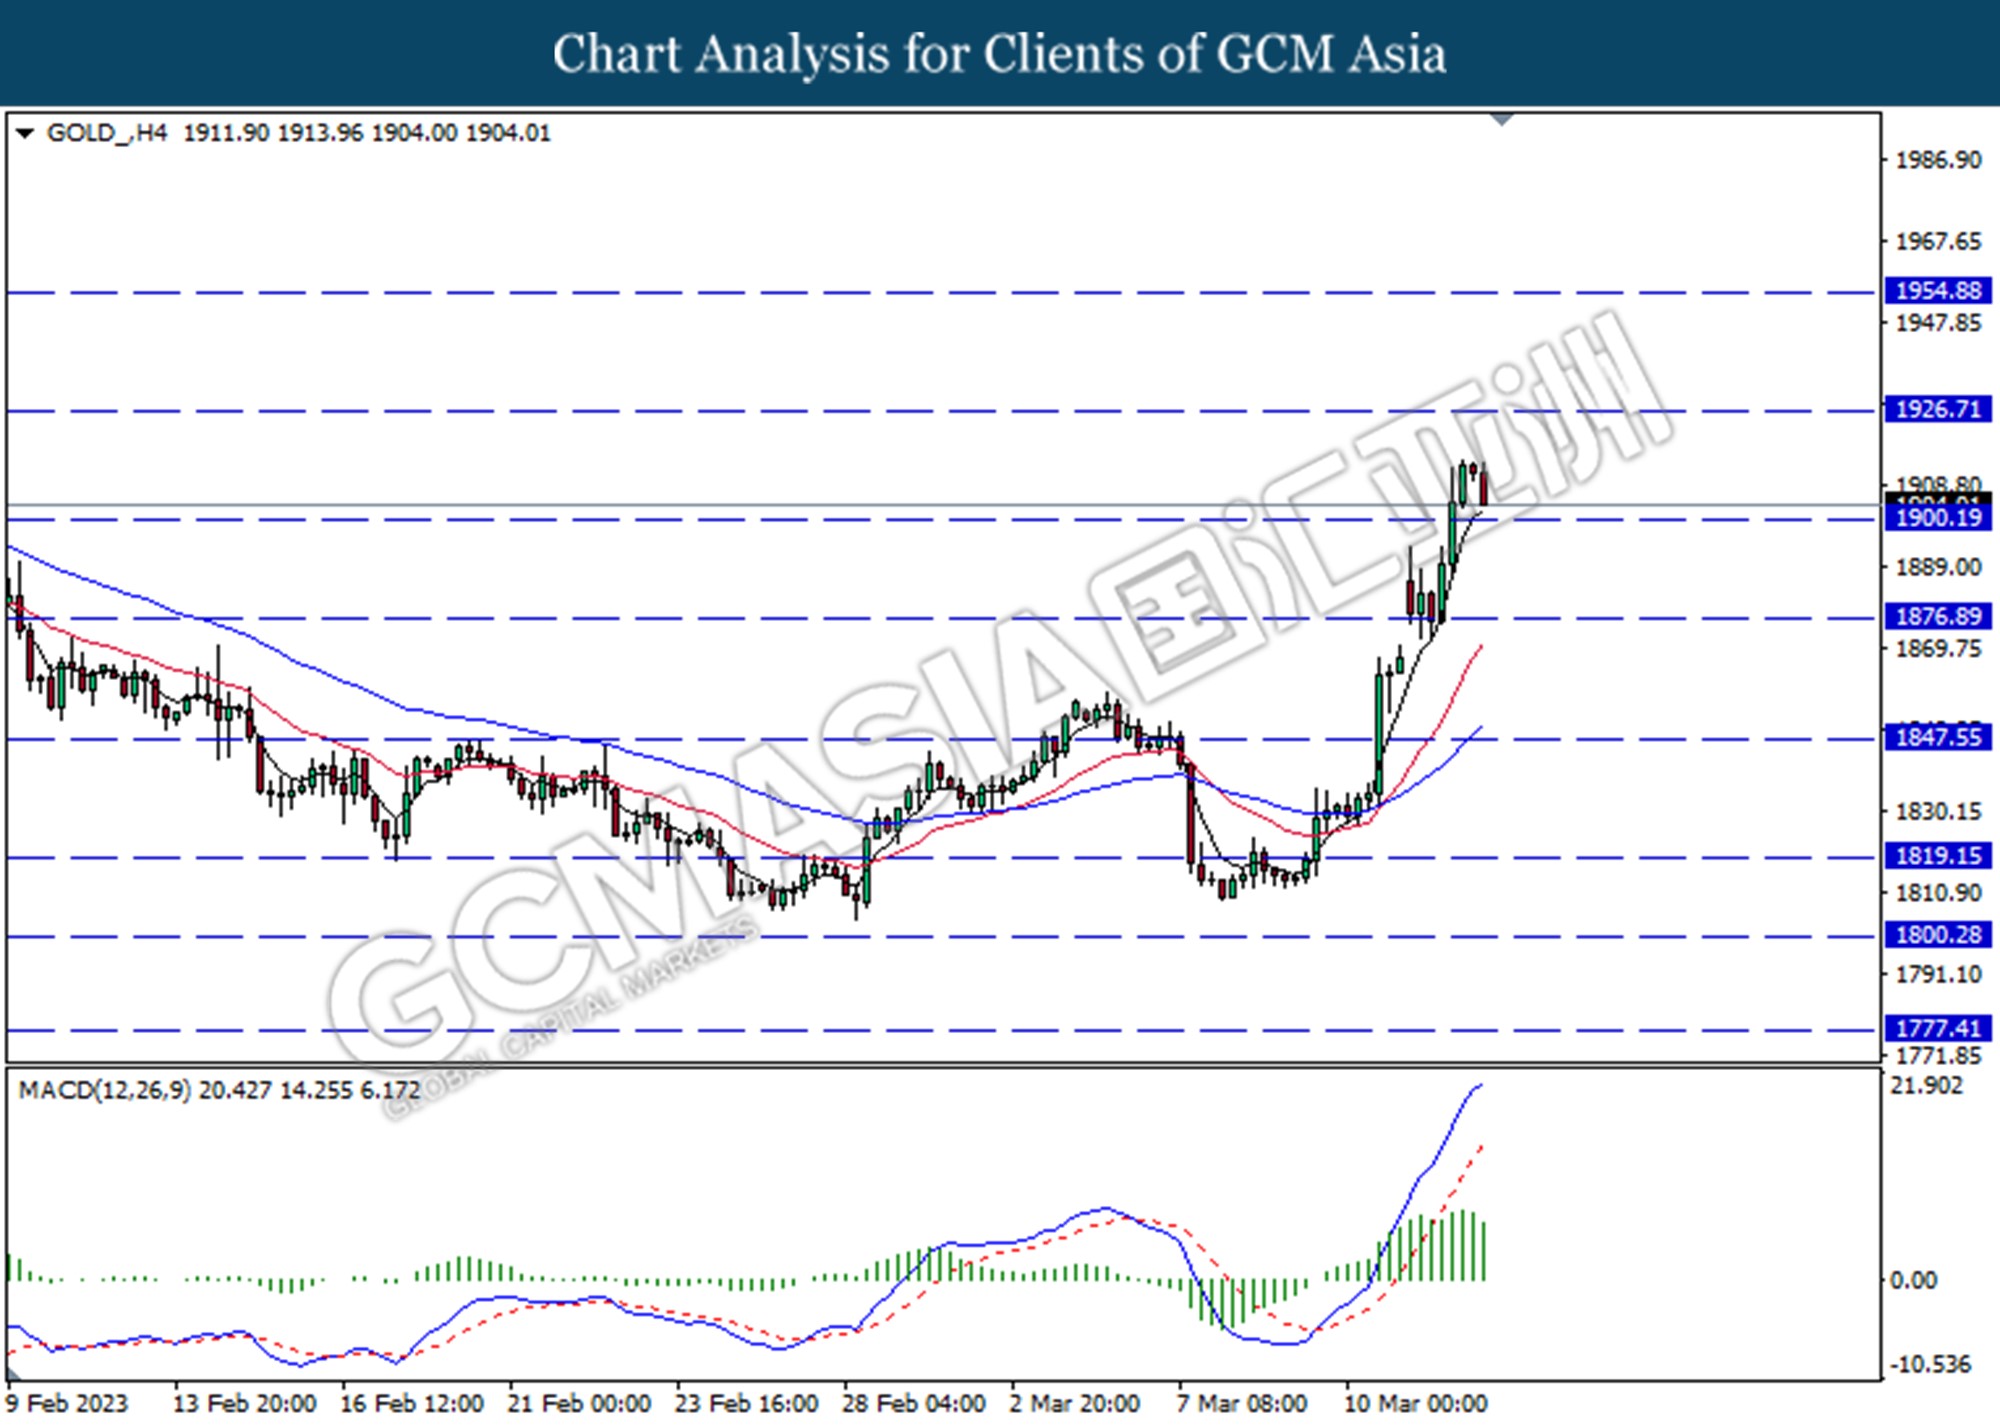Click the 1876.89 price level label
Screen dimensions: 2000x1428
[1938, 616]
